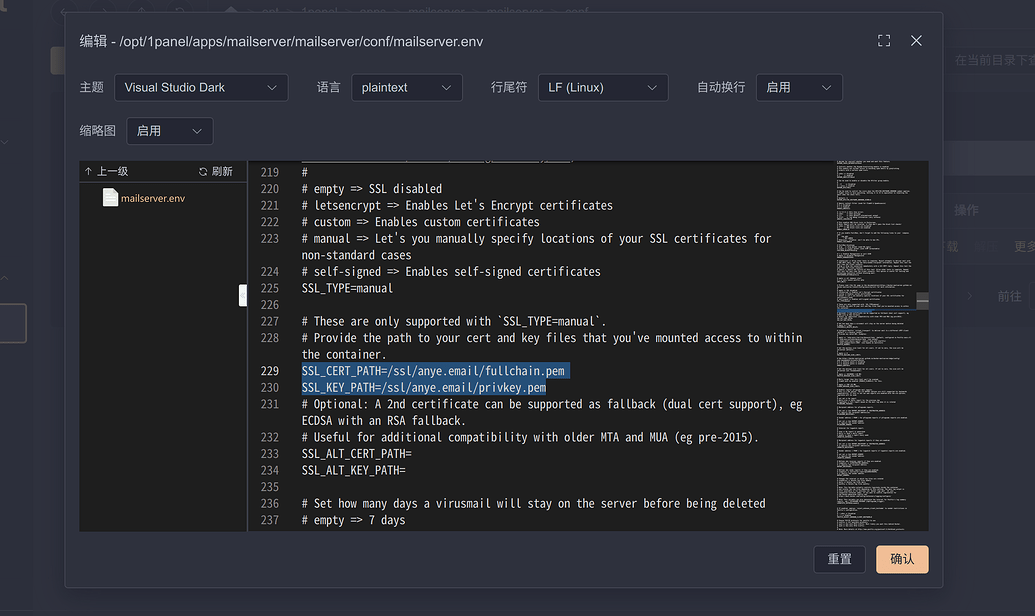Image resolution: width=1035 pixels, height=616 pixels.
Task: Click the 刷新 refresh icon above the file list
Action: 203,170
